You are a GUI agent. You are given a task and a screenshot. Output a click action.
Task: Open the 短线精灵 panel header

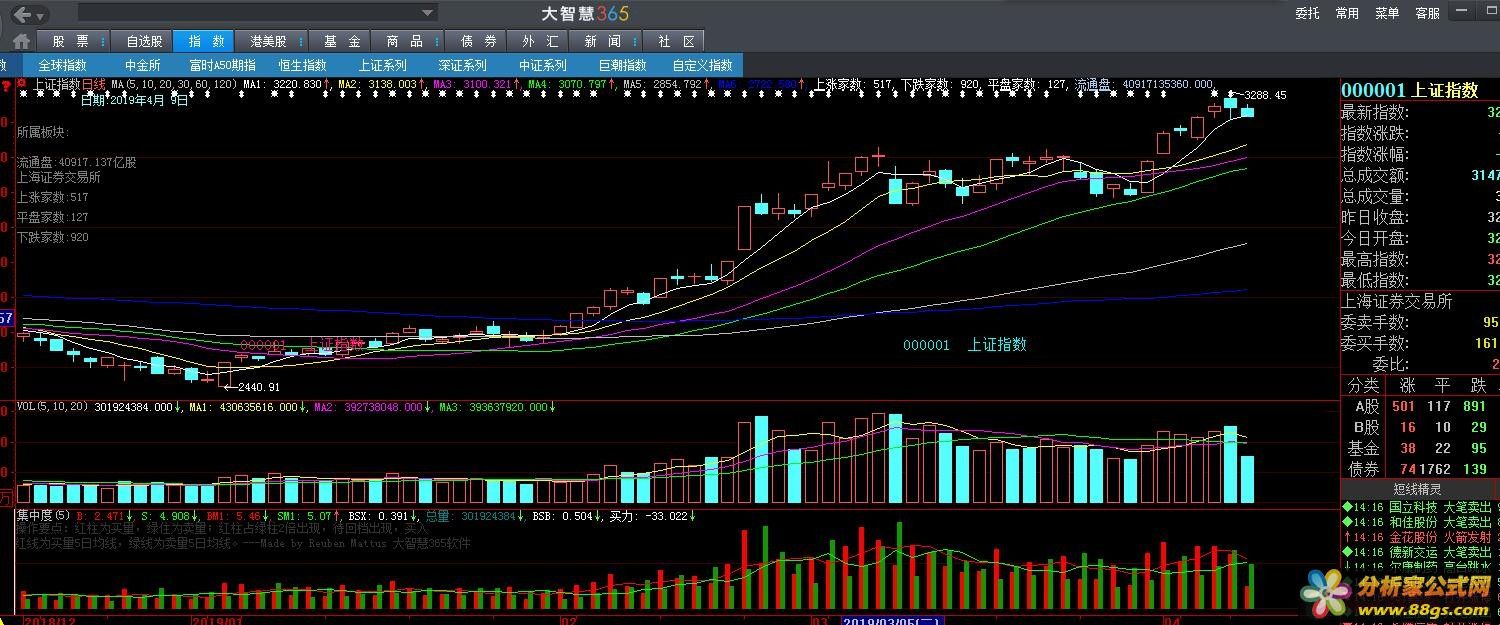1417,490
